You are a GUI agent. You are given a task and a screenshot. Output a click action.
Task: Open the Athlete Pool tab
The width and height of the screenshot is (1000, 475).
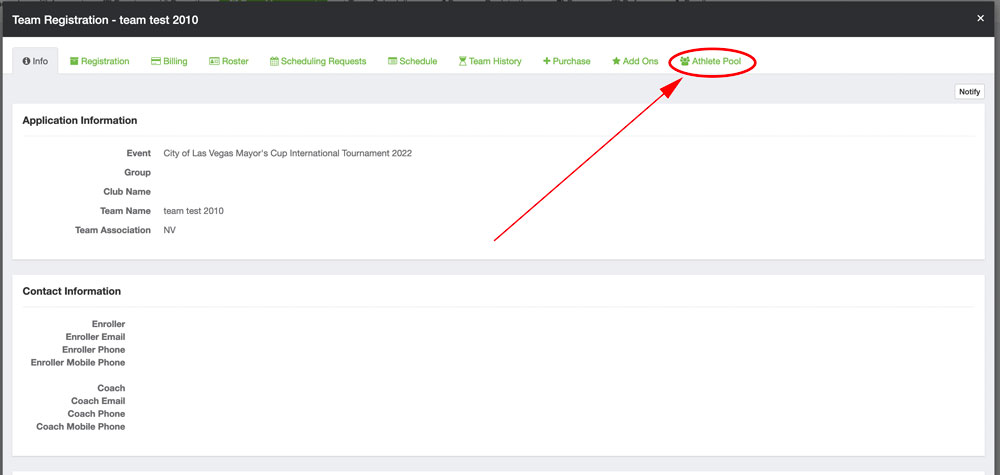[x=716, y=62]
